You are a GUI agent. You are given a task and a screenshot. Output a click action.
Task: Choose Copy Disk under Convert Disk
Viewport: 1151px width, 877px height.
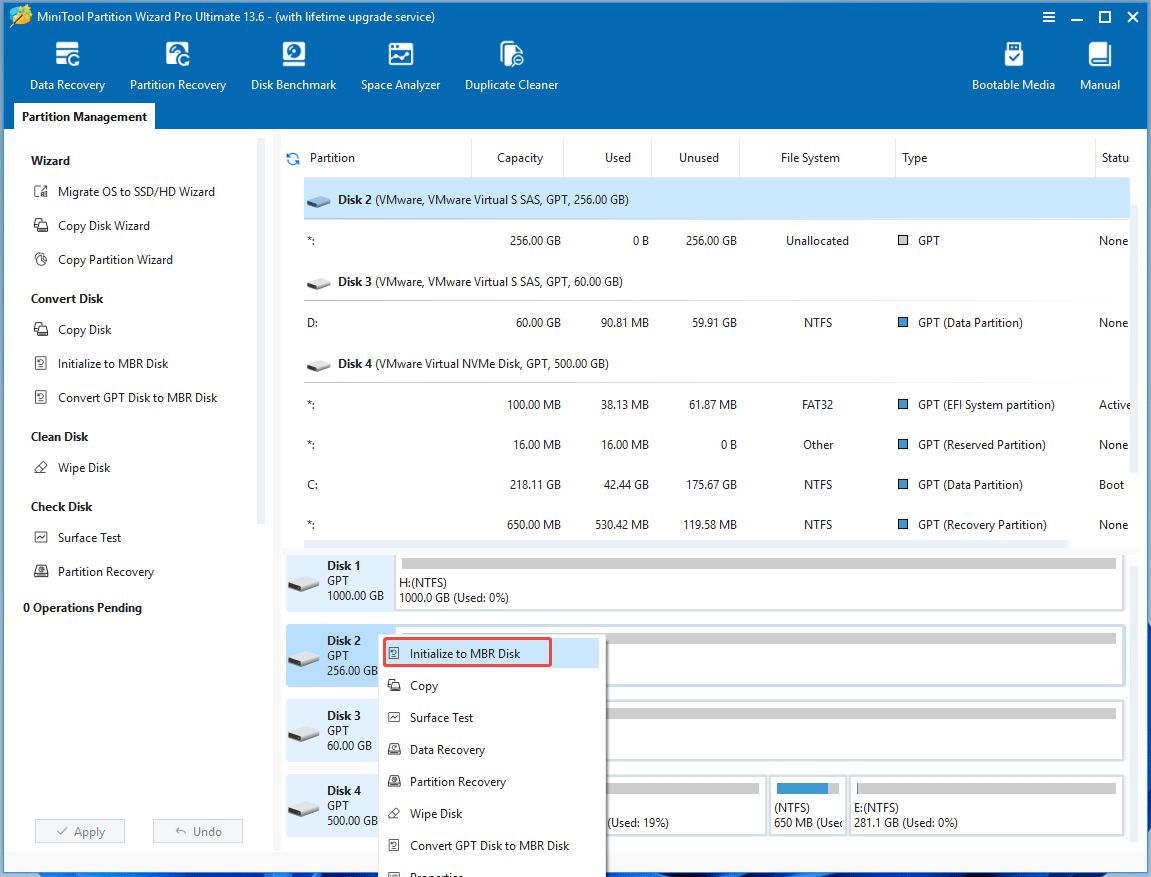click(x=73, y=330)
